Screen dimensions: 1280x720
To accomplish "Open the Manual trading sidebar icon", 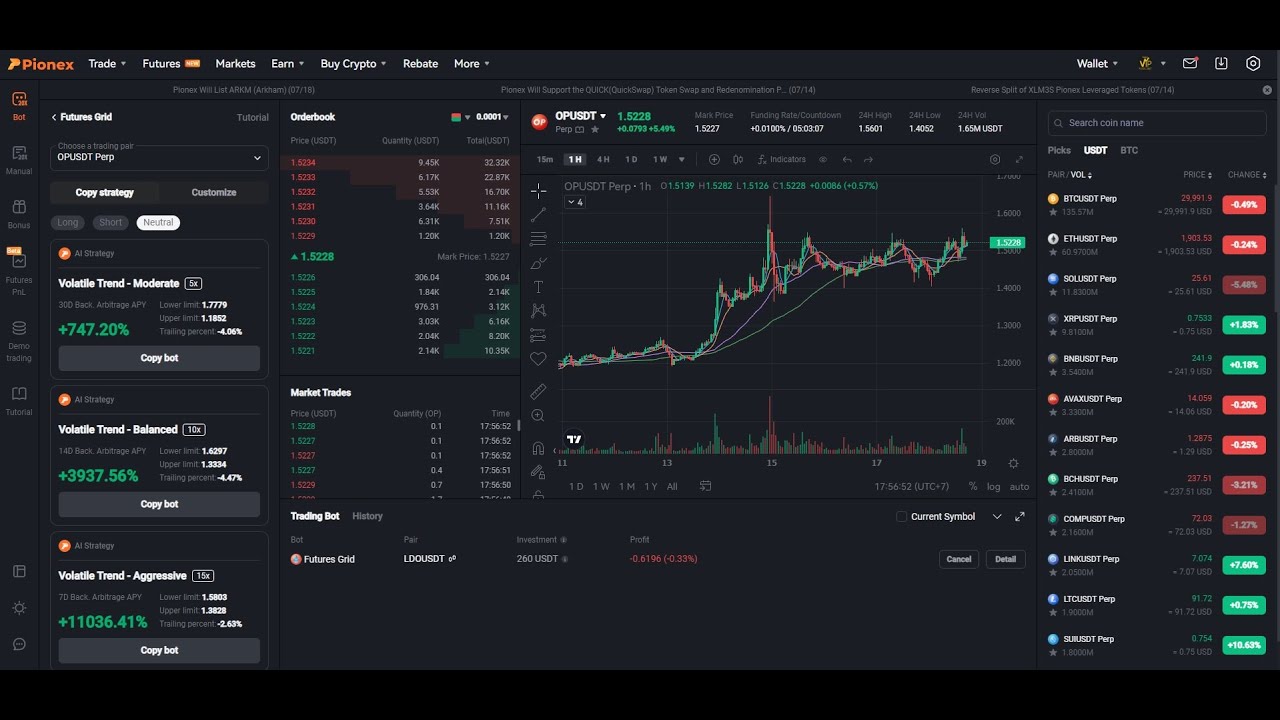I will tap(19, 159).
